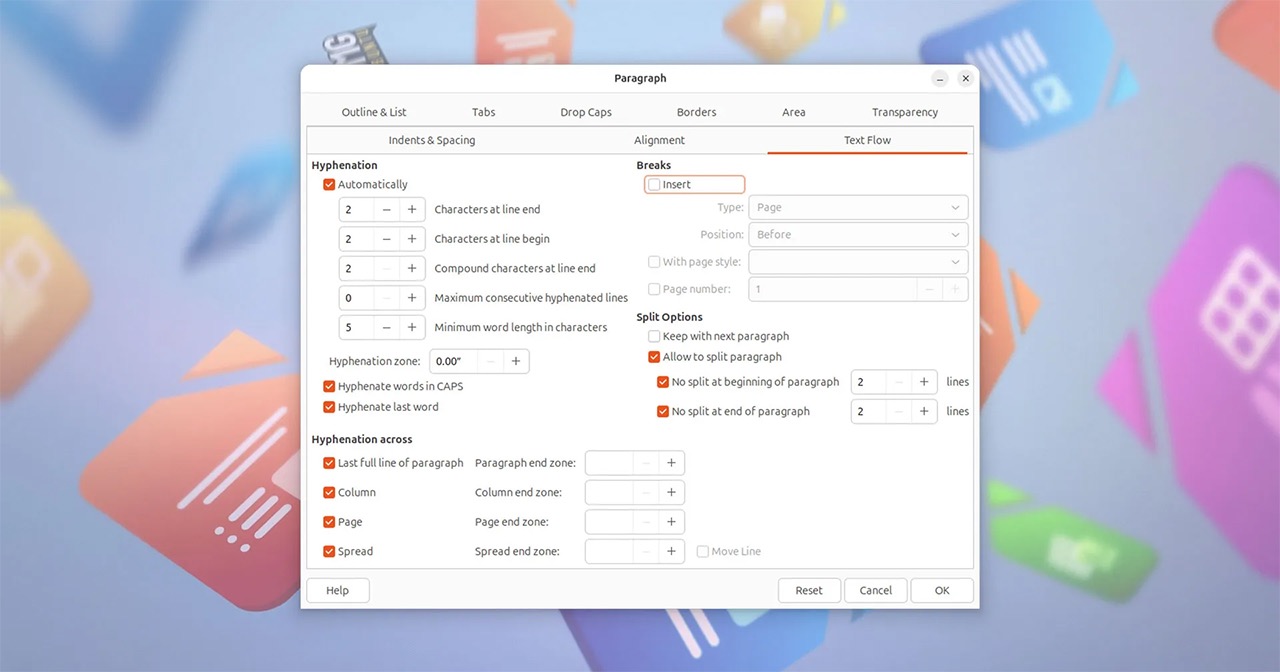Viewport: 1280px width, 672px height.
Task: Toggle No split at end of paragraph
Action: pyautogui.click(x=663, y=411)
